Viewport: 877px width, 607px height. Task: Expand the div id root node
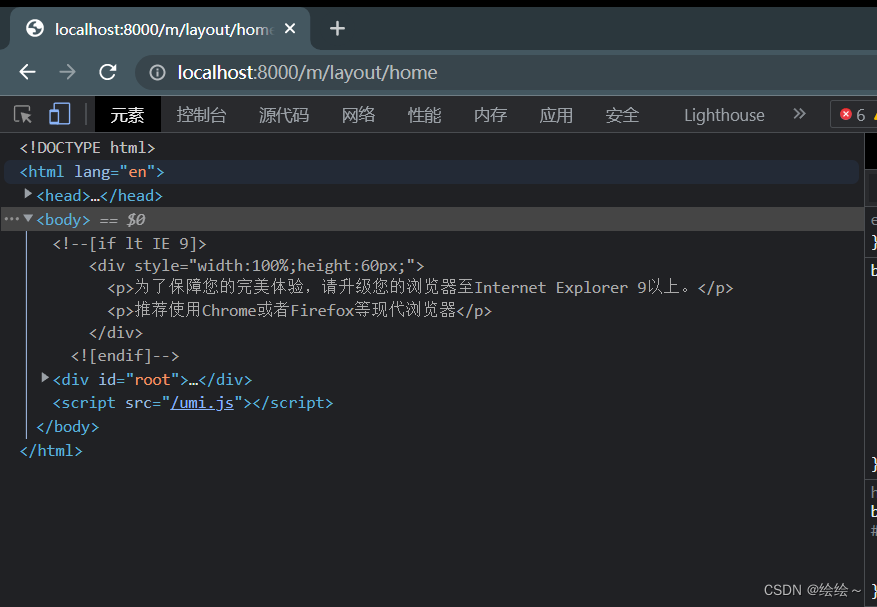45,378
